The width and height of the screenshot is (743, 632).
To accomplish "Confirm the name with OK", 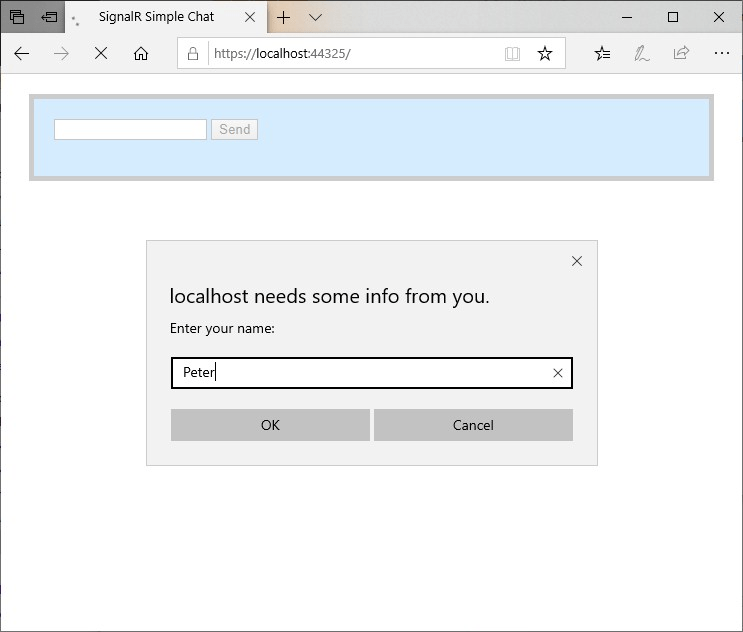I will click(x=270, y=425).
